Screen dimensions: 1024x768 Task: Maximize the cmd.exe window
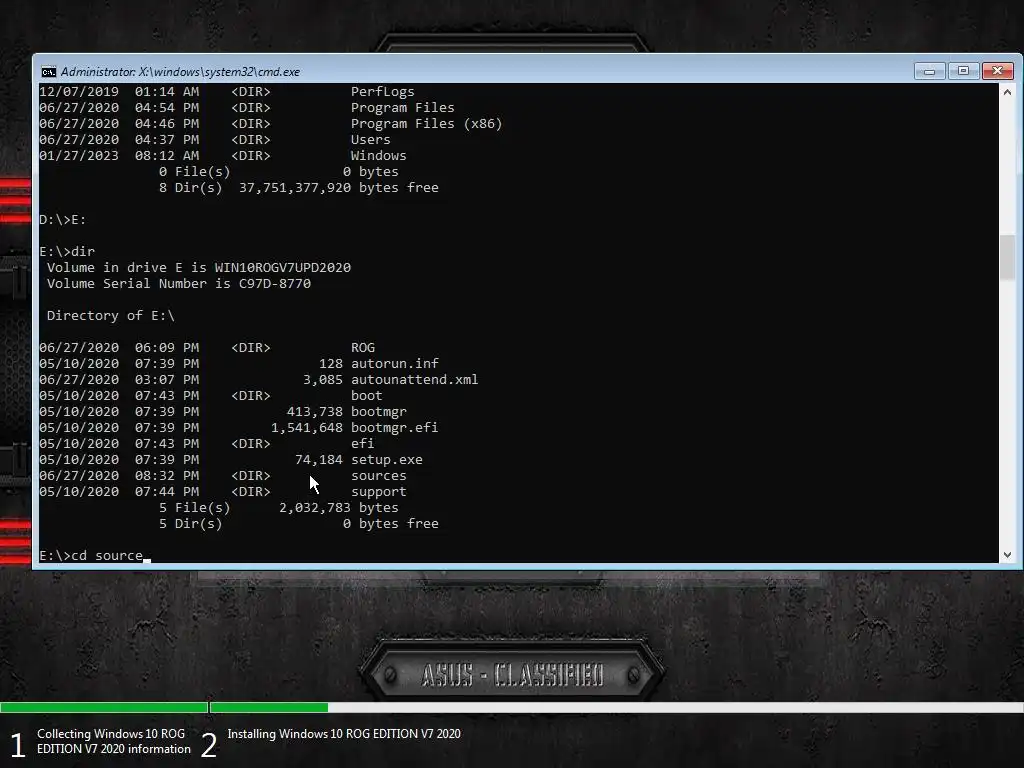(963, 71)
